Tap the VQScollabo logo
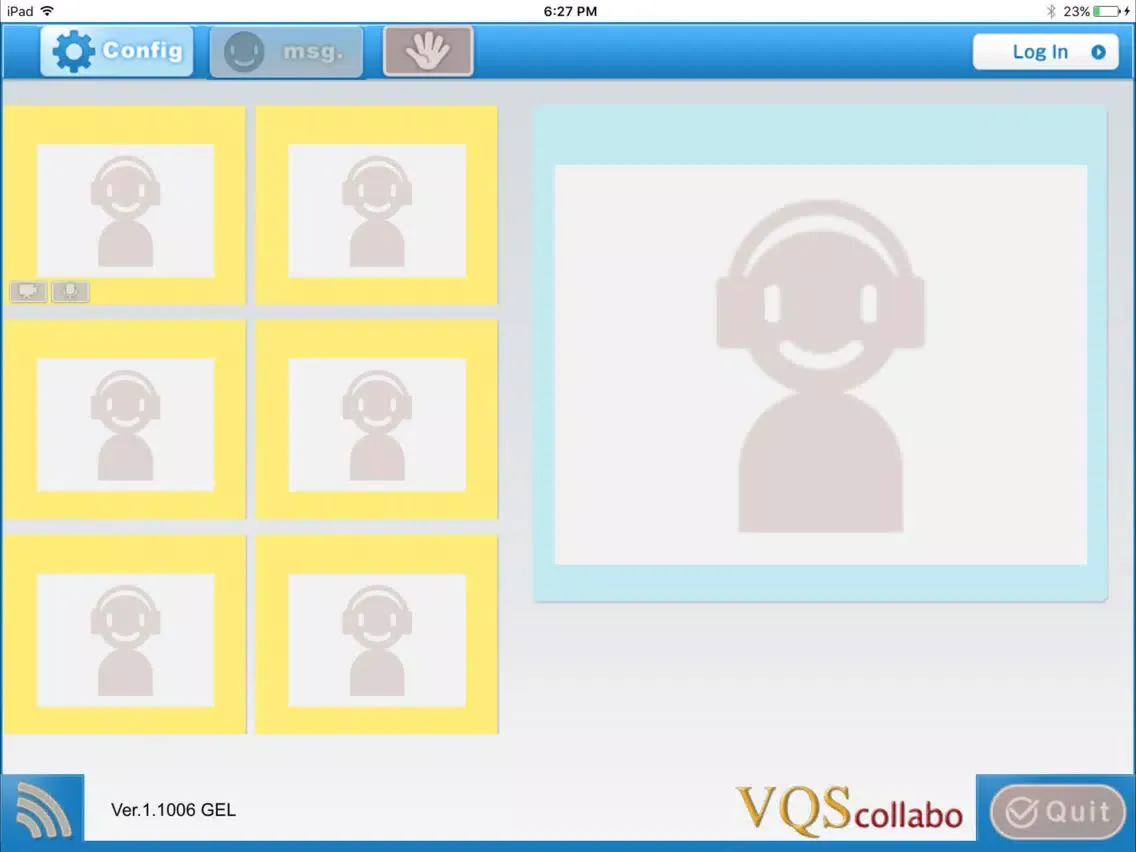 [x=849, y=810]
